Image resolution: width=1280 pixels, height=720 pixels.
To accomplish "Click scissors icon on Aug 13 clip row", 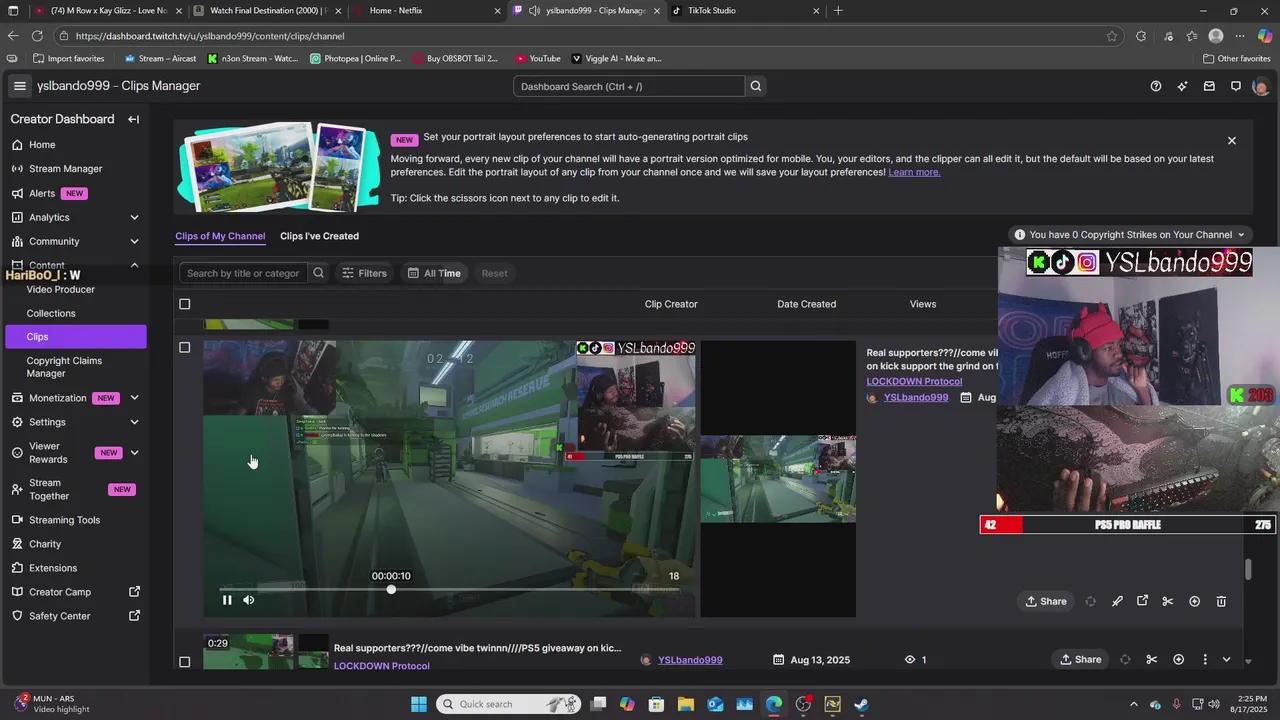I will point(1152,659).
